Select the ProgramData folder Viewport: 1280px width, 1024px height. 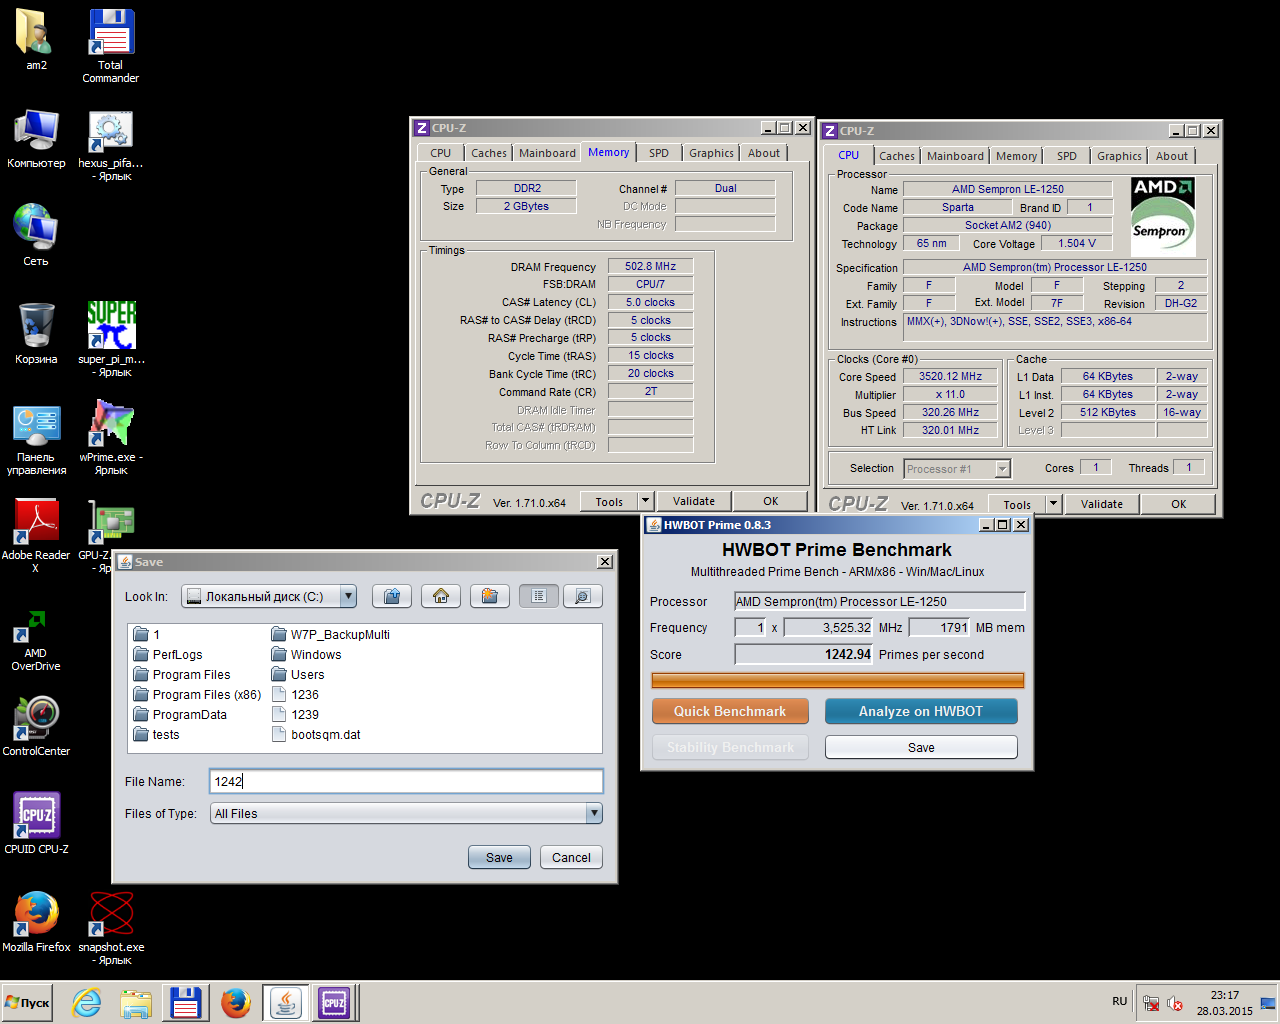point(180,714)
